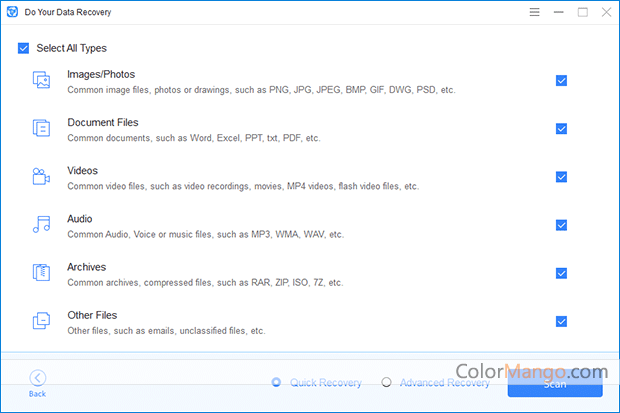This screenshot has width=620, height=413.
Task: Untick the Other Files checkbox
Action: point(561,321)
